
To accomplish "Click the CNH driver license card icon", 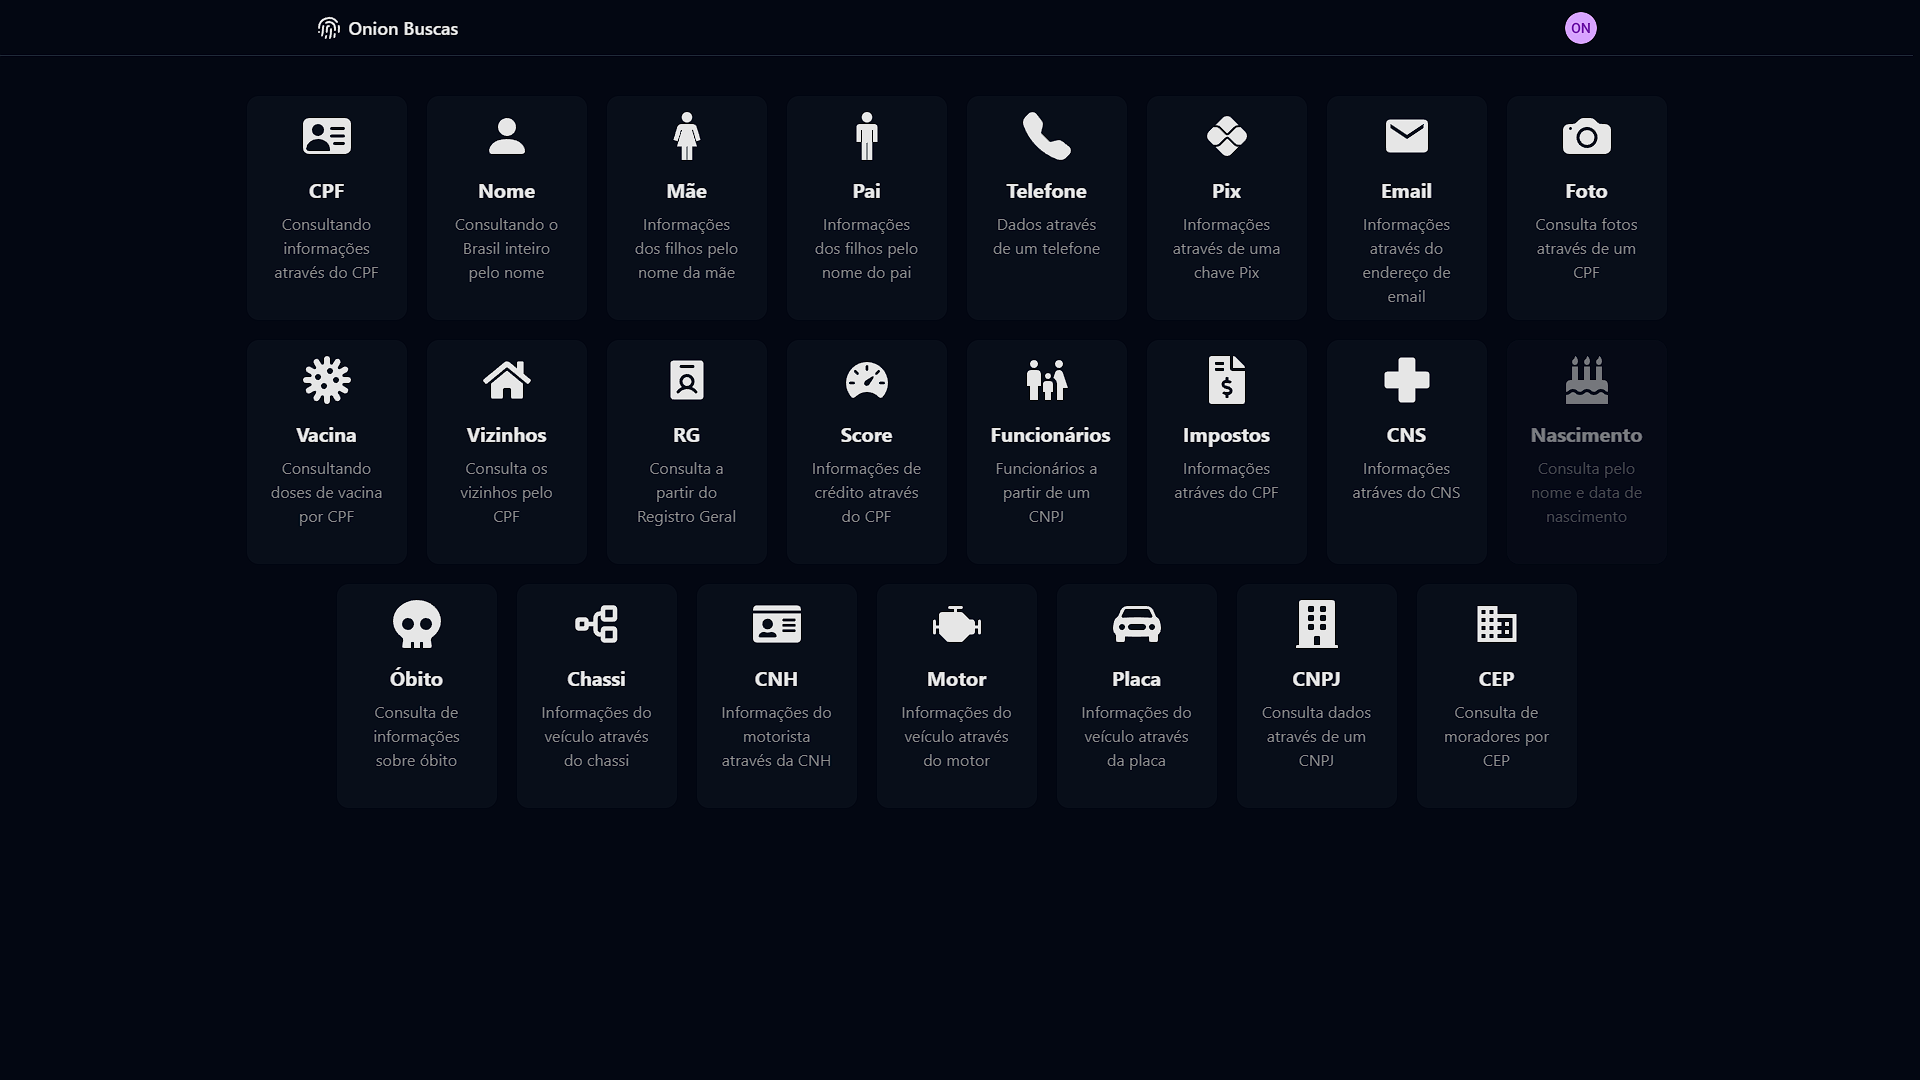I will pyautogui.click(x=777, y=624).
